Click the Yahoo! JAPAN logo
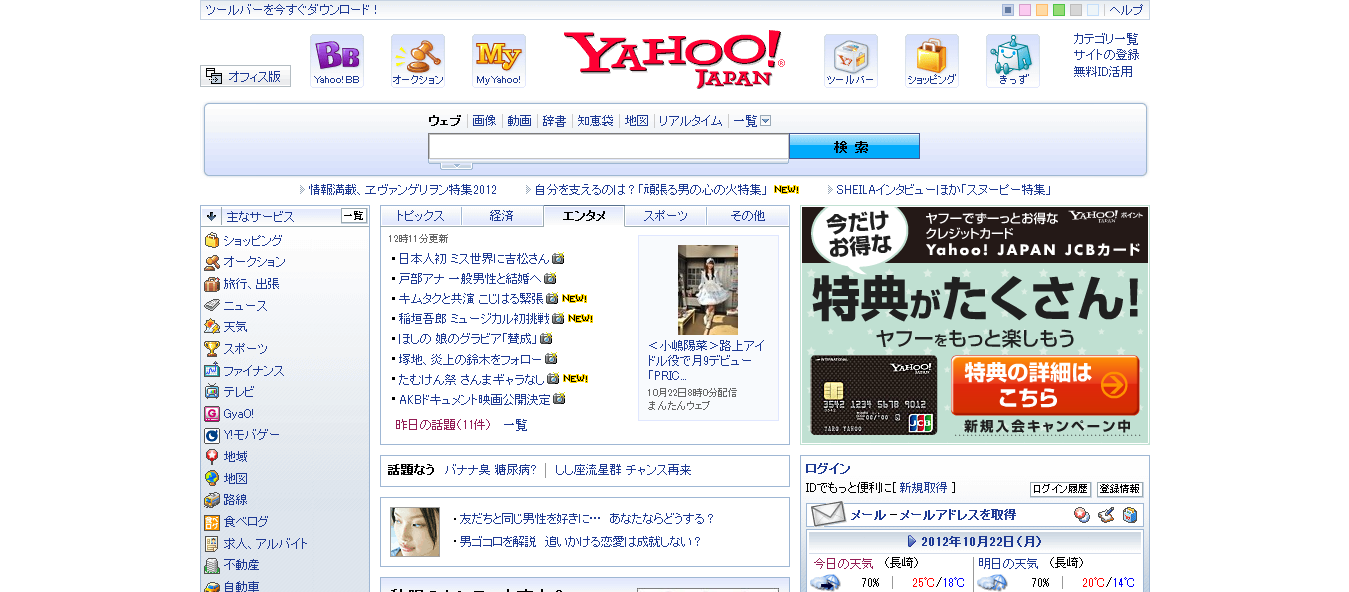Viewport: 1349px width, 592px height. click(x=675, y=60)
